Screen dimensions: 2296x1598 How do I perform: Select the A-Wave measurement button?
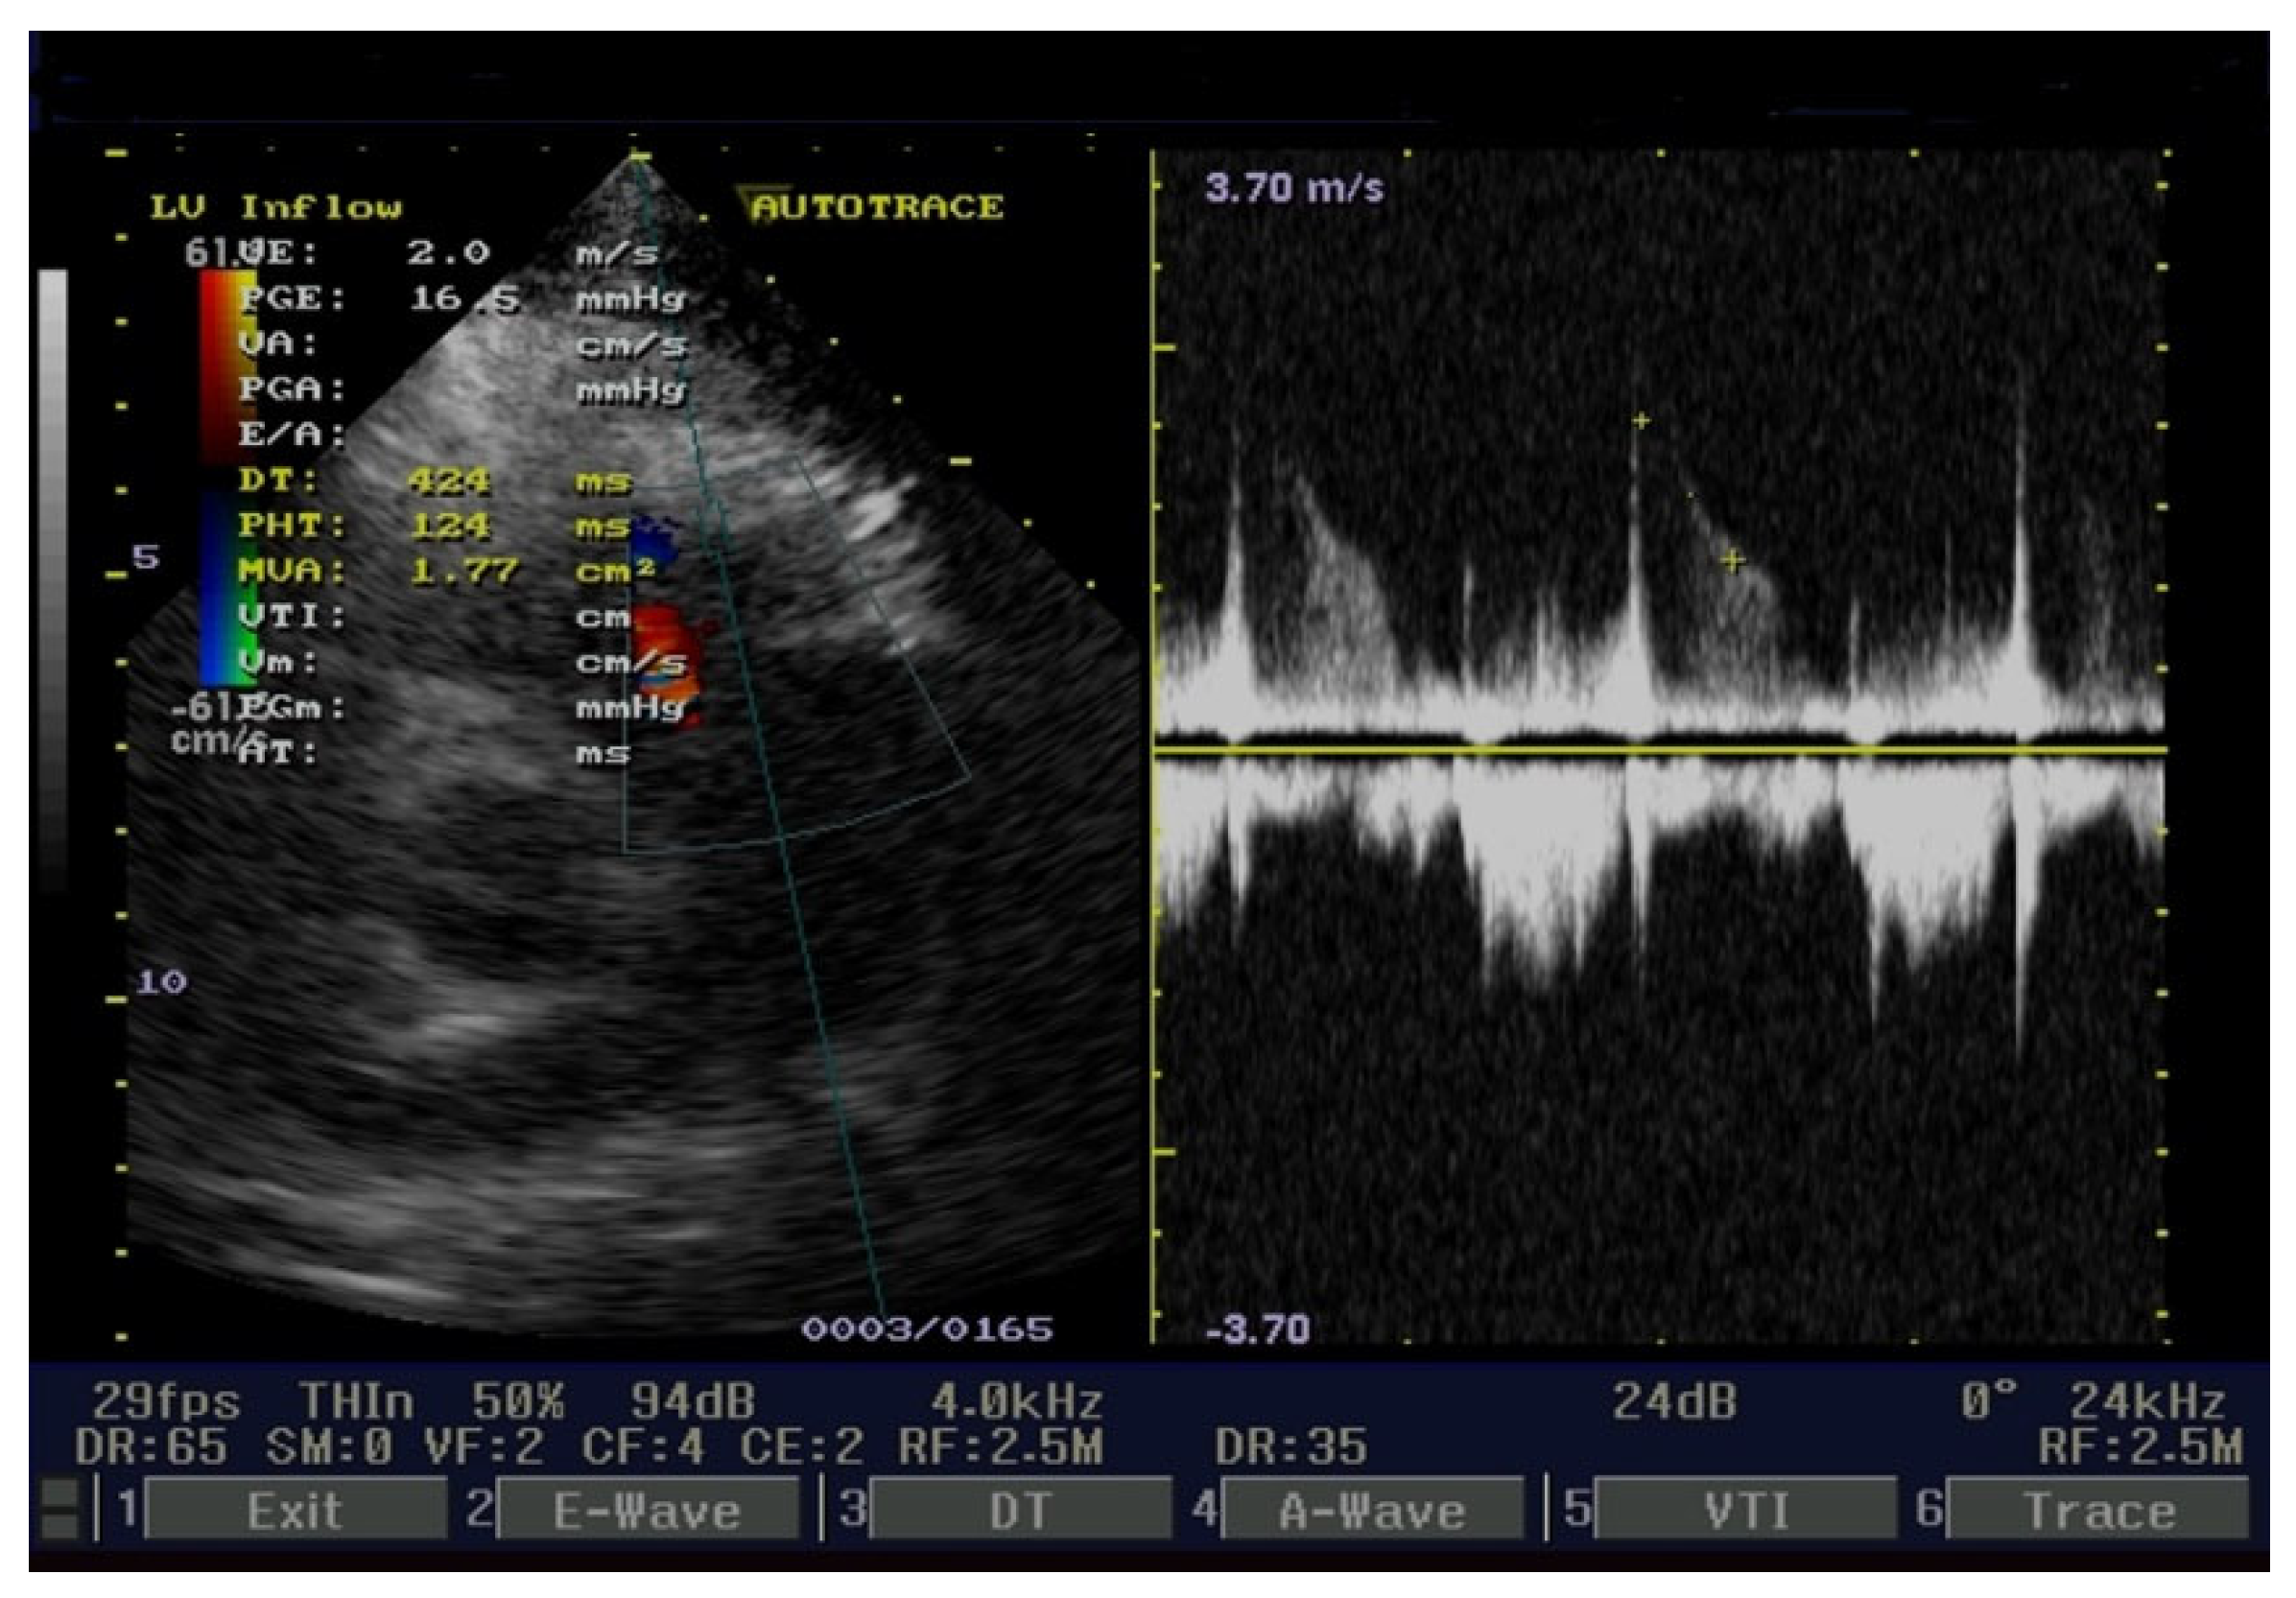(x=1372, y=1510)
